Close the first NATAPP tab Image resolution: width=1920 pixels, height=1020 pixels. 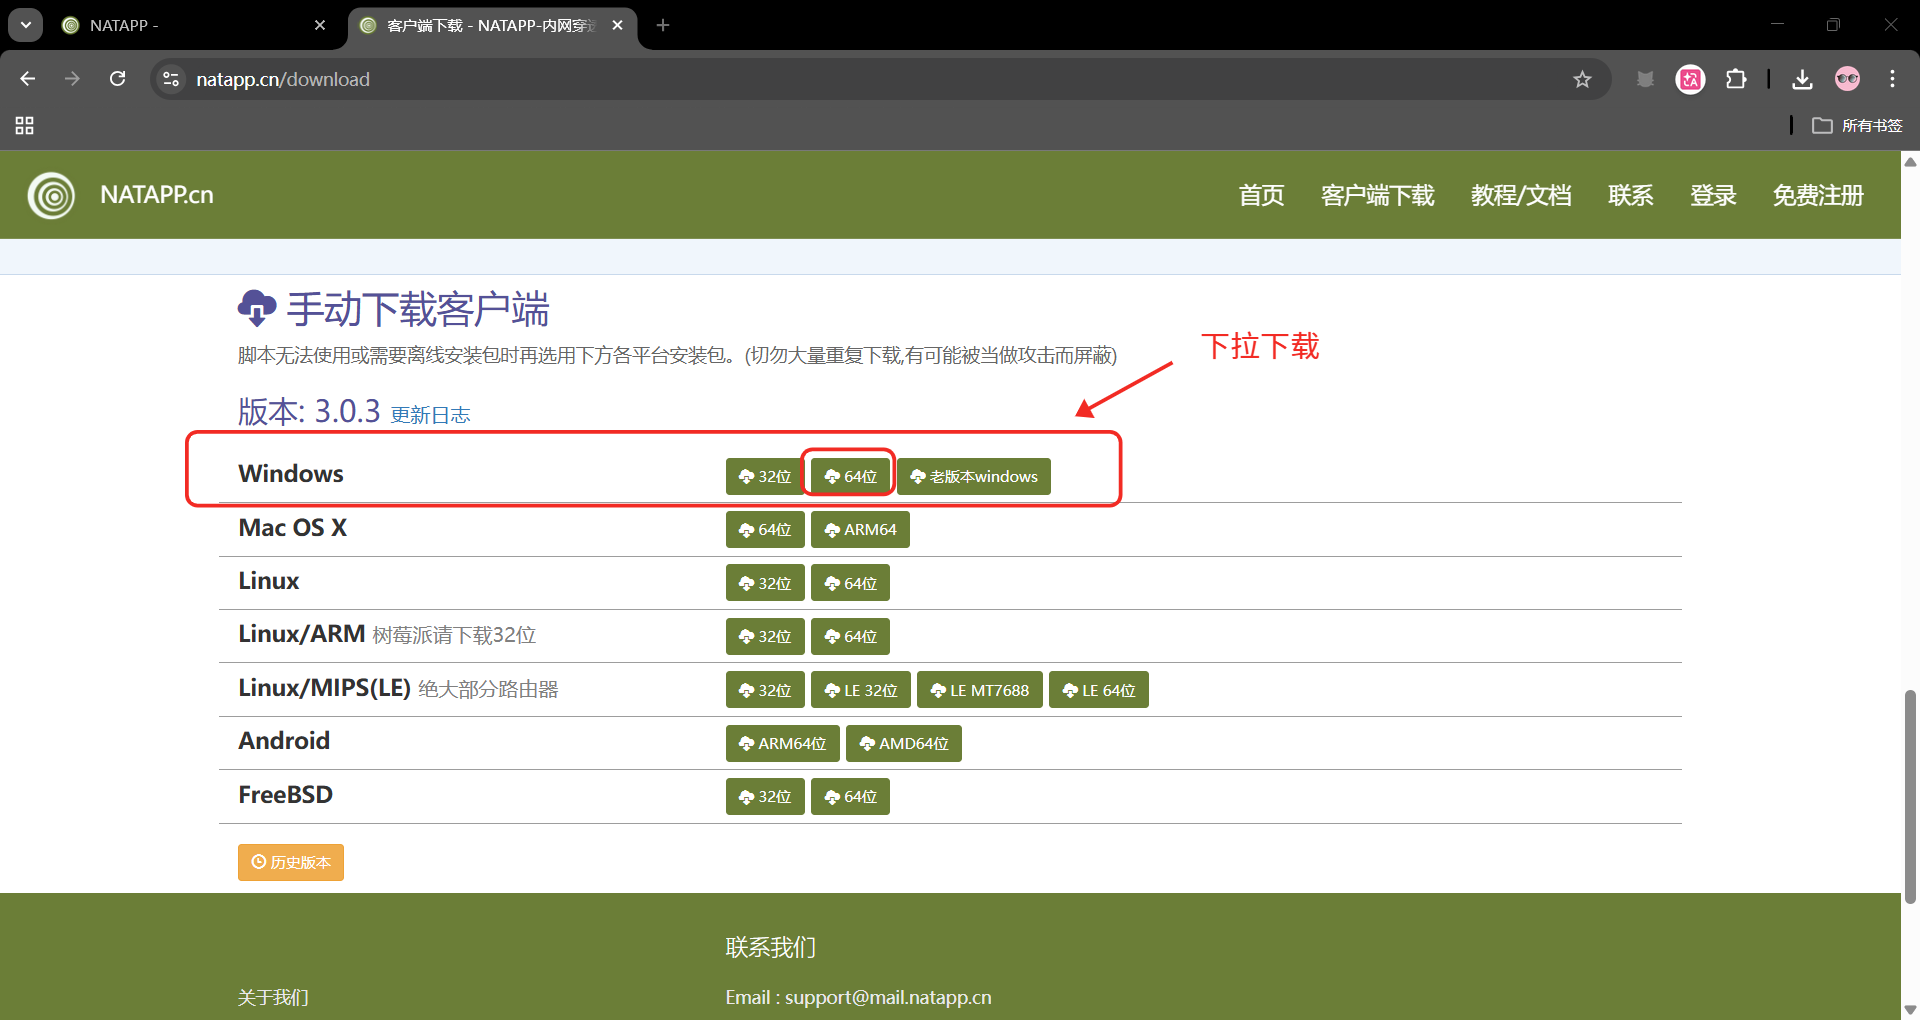[x=320, y=25]
